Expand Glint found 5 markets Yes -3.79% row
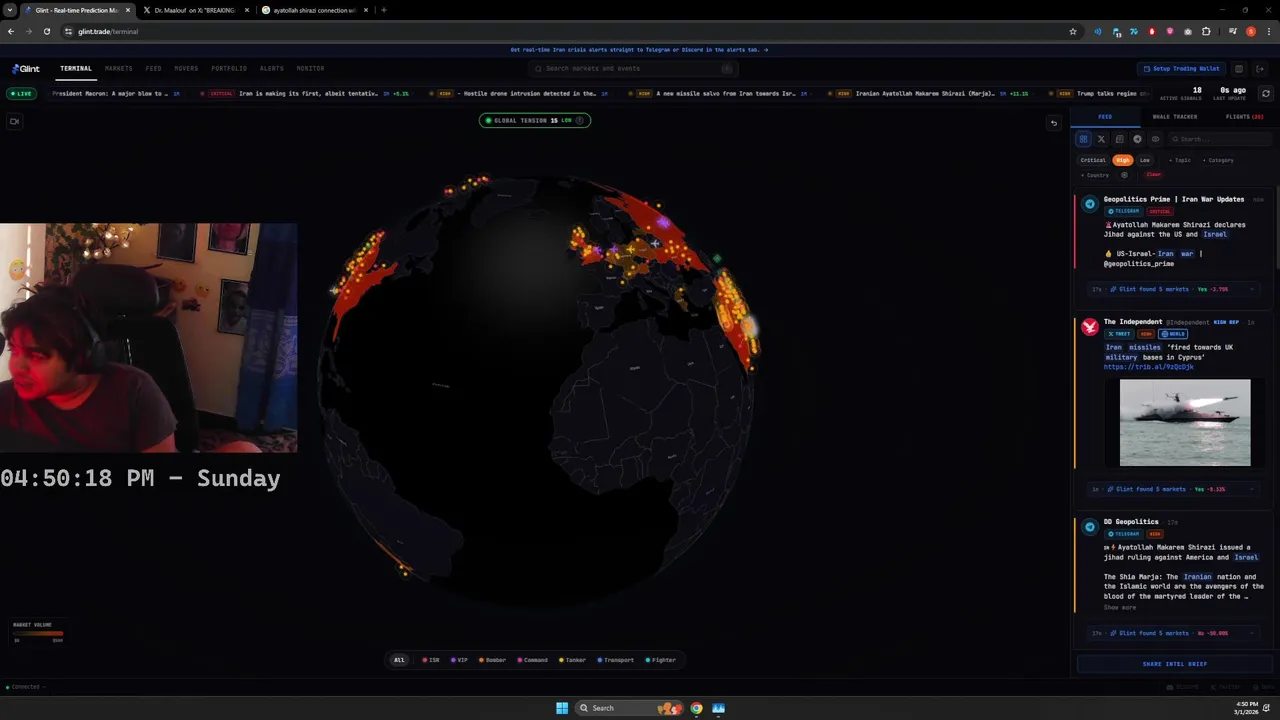 tap(1174, 289)
